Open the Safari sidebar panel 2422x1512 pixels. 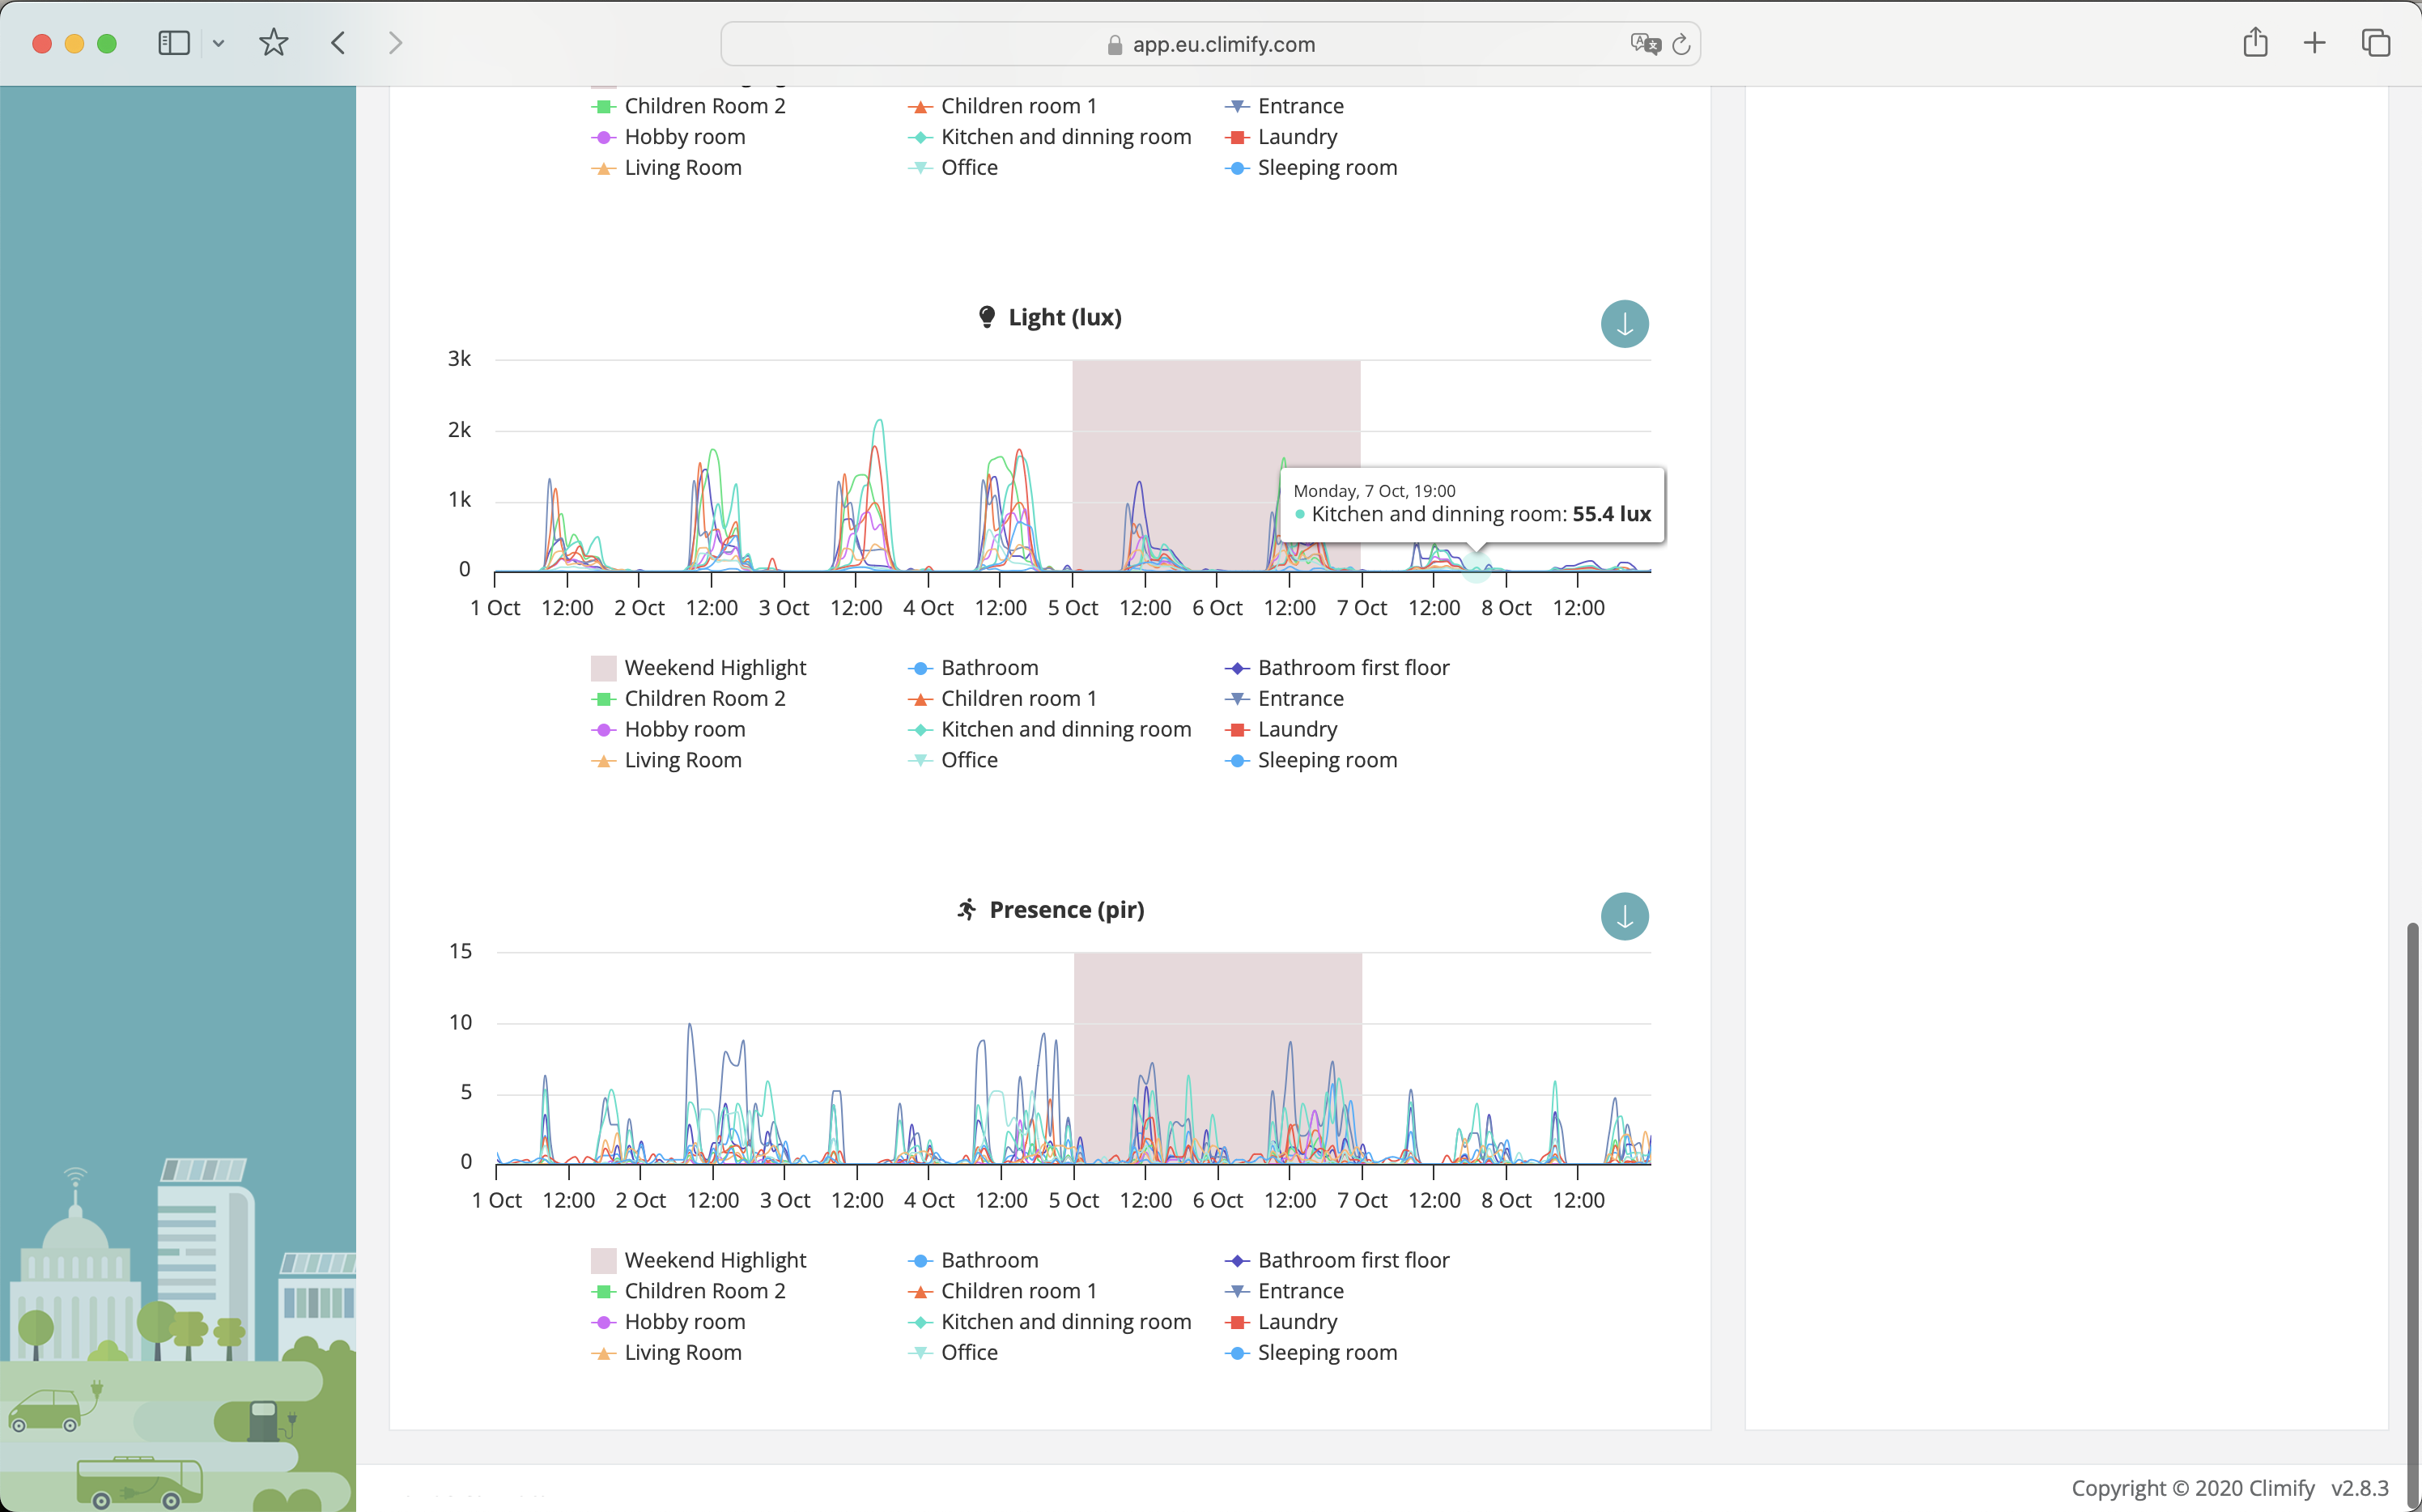174,43
